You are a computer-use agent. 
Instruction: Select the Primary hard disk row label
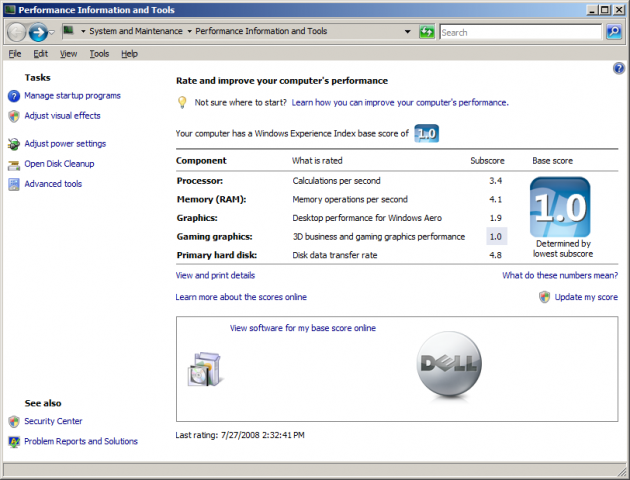coord(217,255)
